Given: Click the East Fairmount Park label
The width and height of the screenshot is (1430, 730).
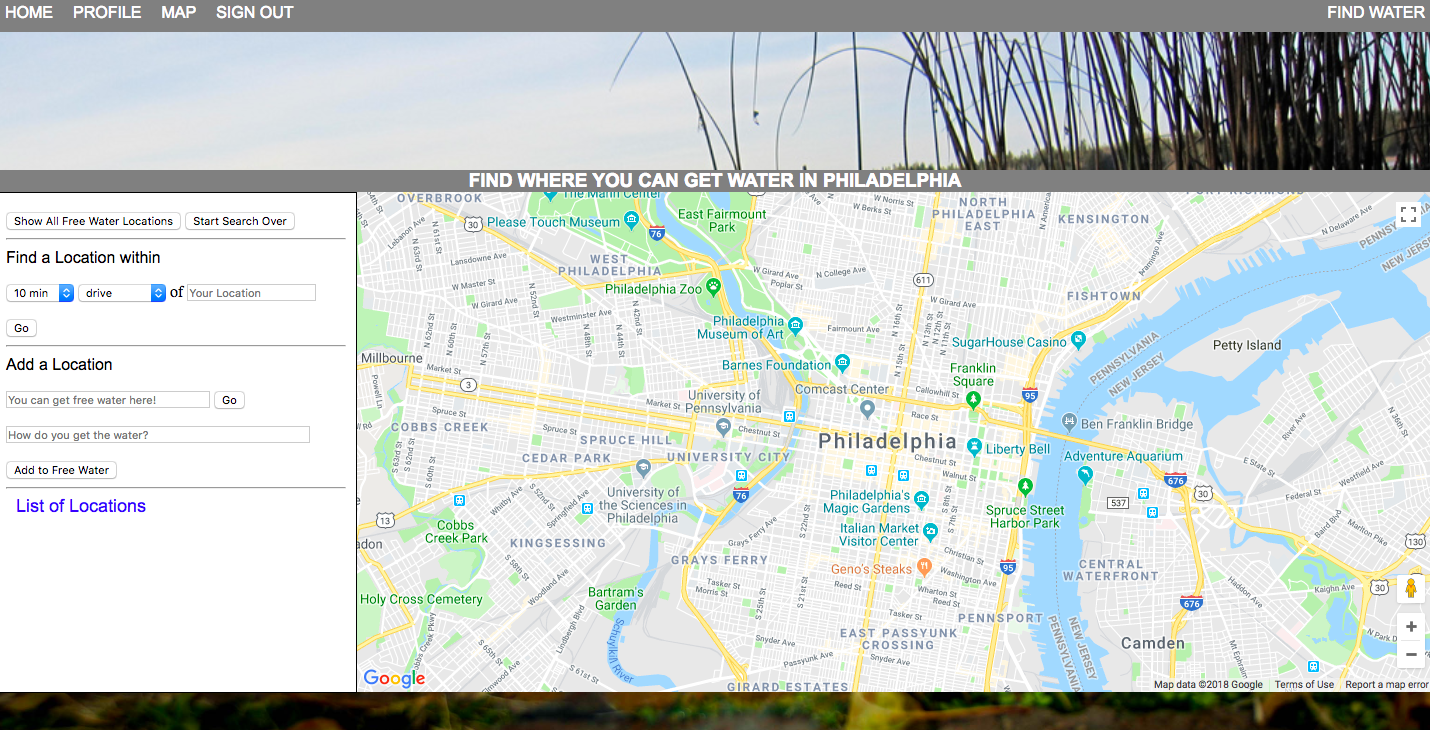Looking at the screenshot, I should 722,220.
